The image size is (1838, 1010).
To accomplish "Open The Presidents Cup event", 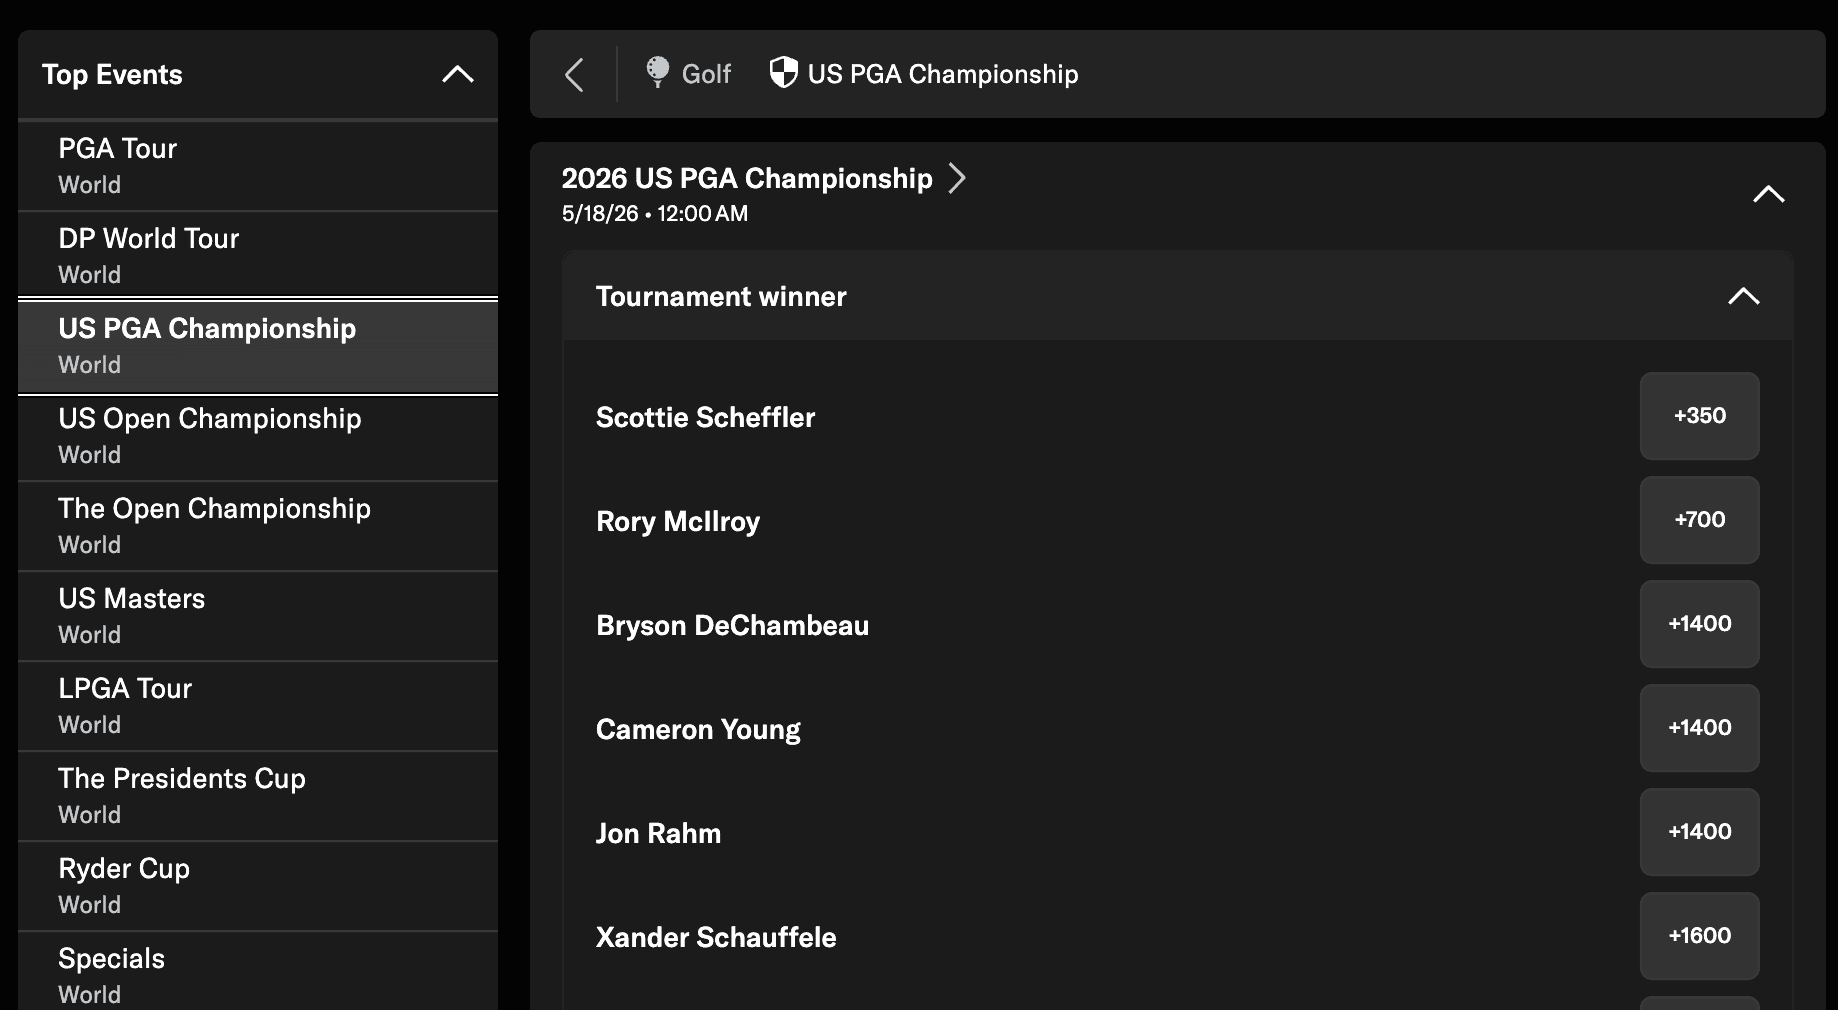I will click(x=258, y=796).
